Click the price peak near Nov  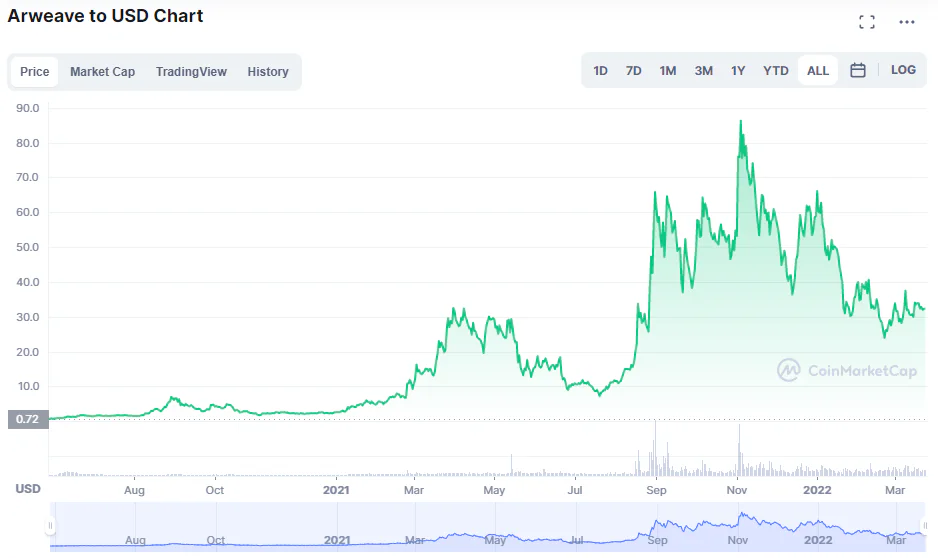pos(741,123)
